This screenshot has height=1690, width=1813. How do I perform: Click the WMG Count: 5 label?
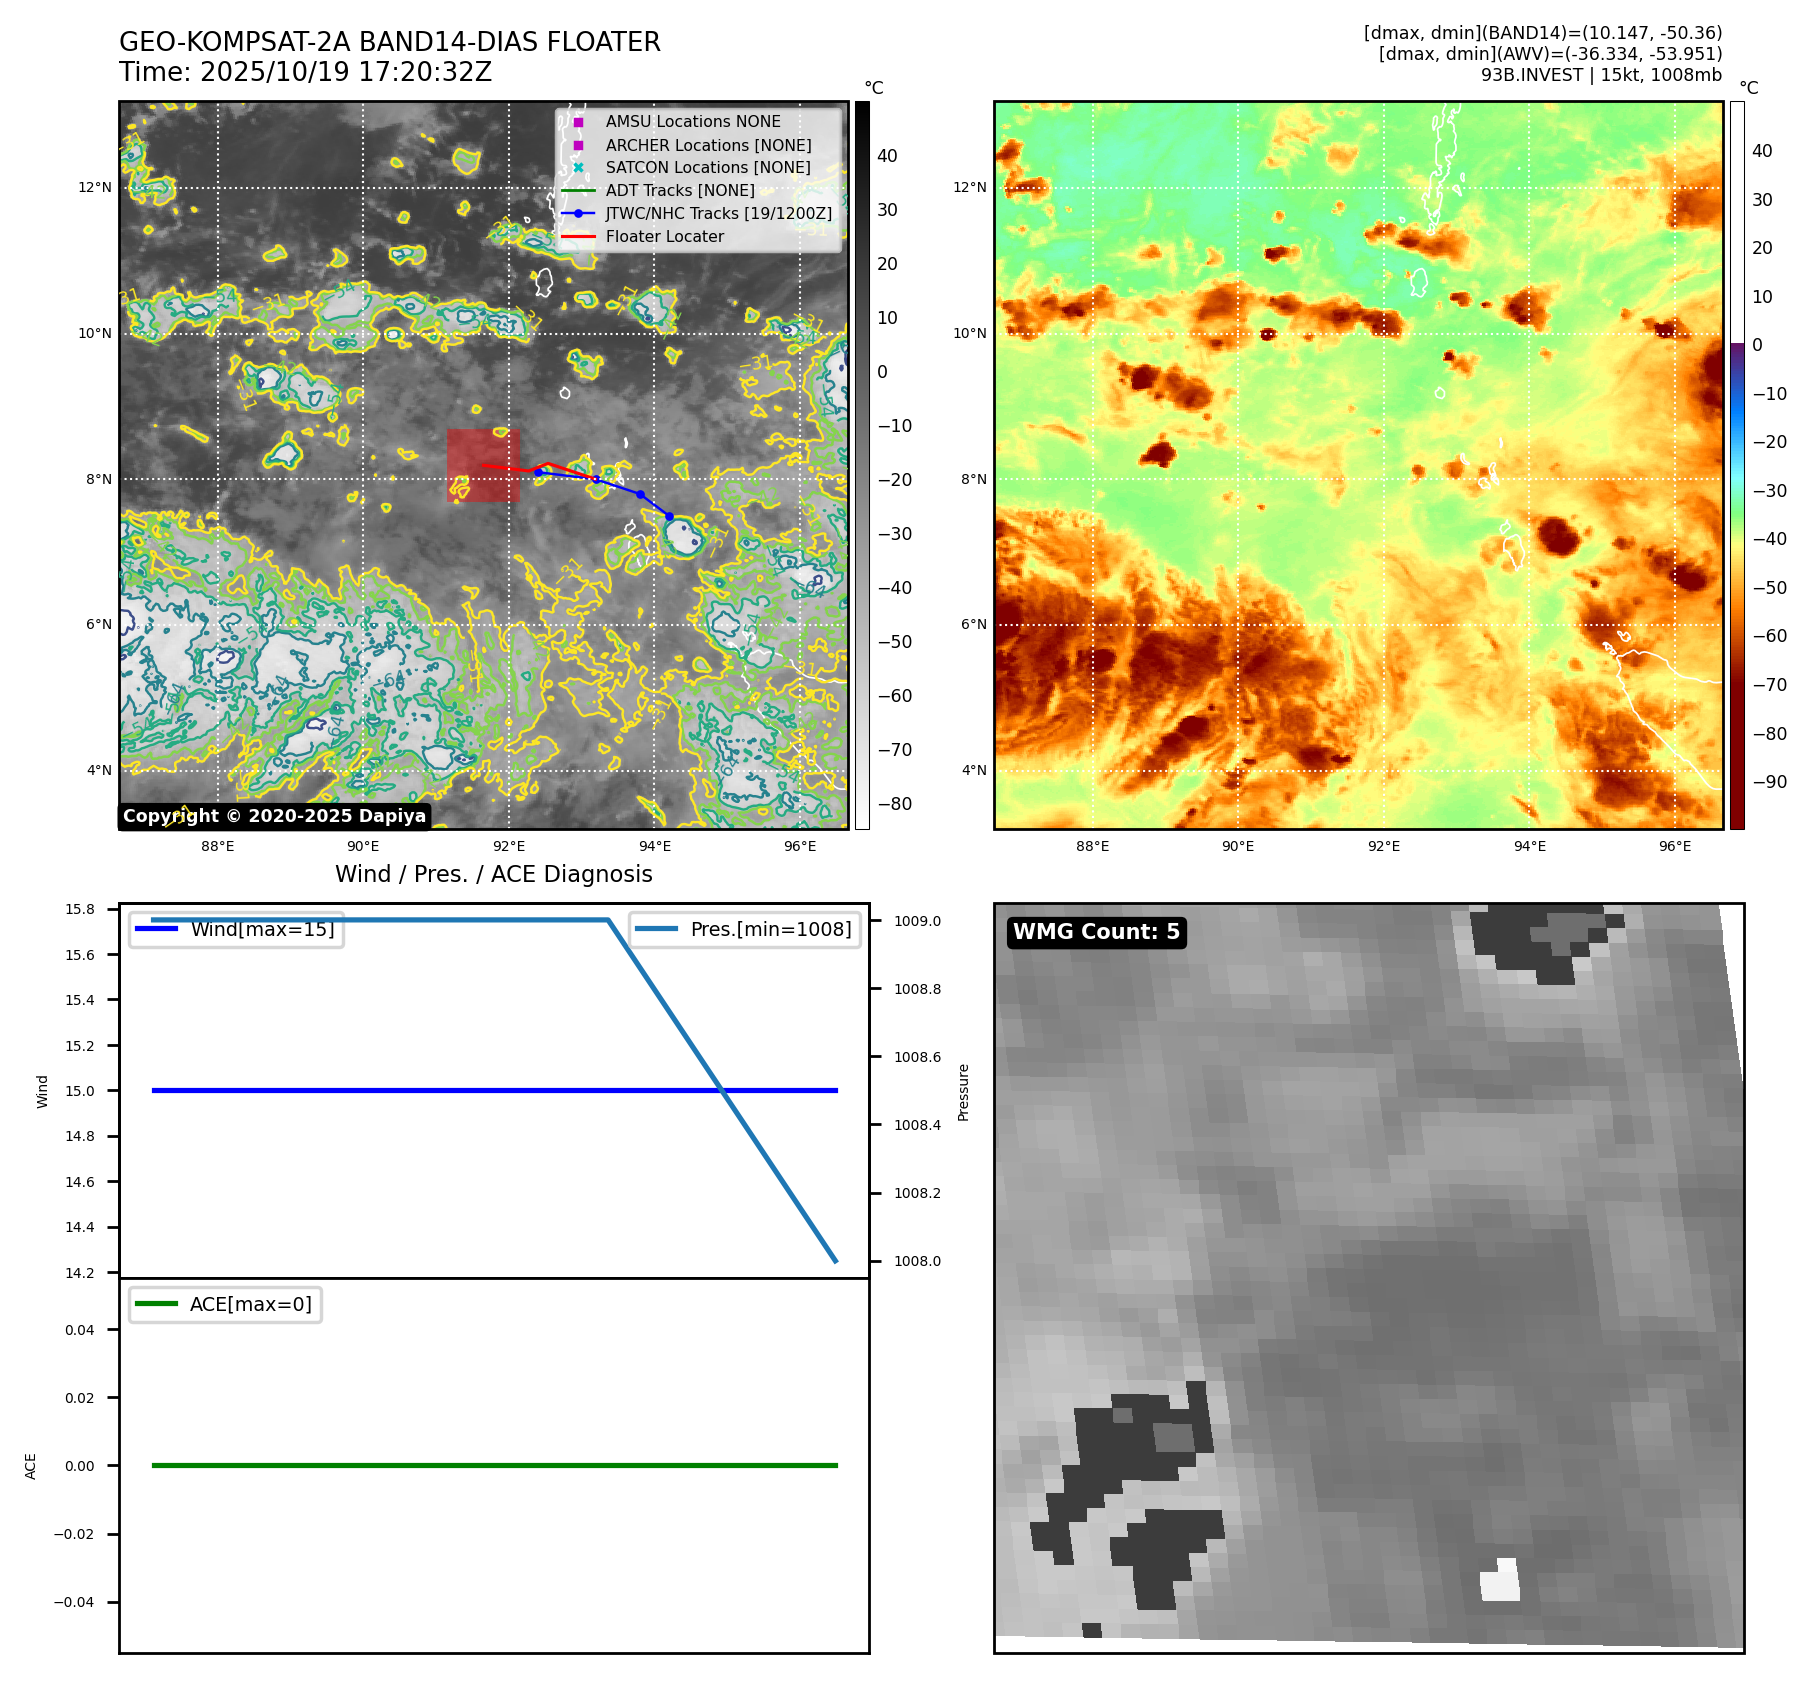coord(1096,932)
